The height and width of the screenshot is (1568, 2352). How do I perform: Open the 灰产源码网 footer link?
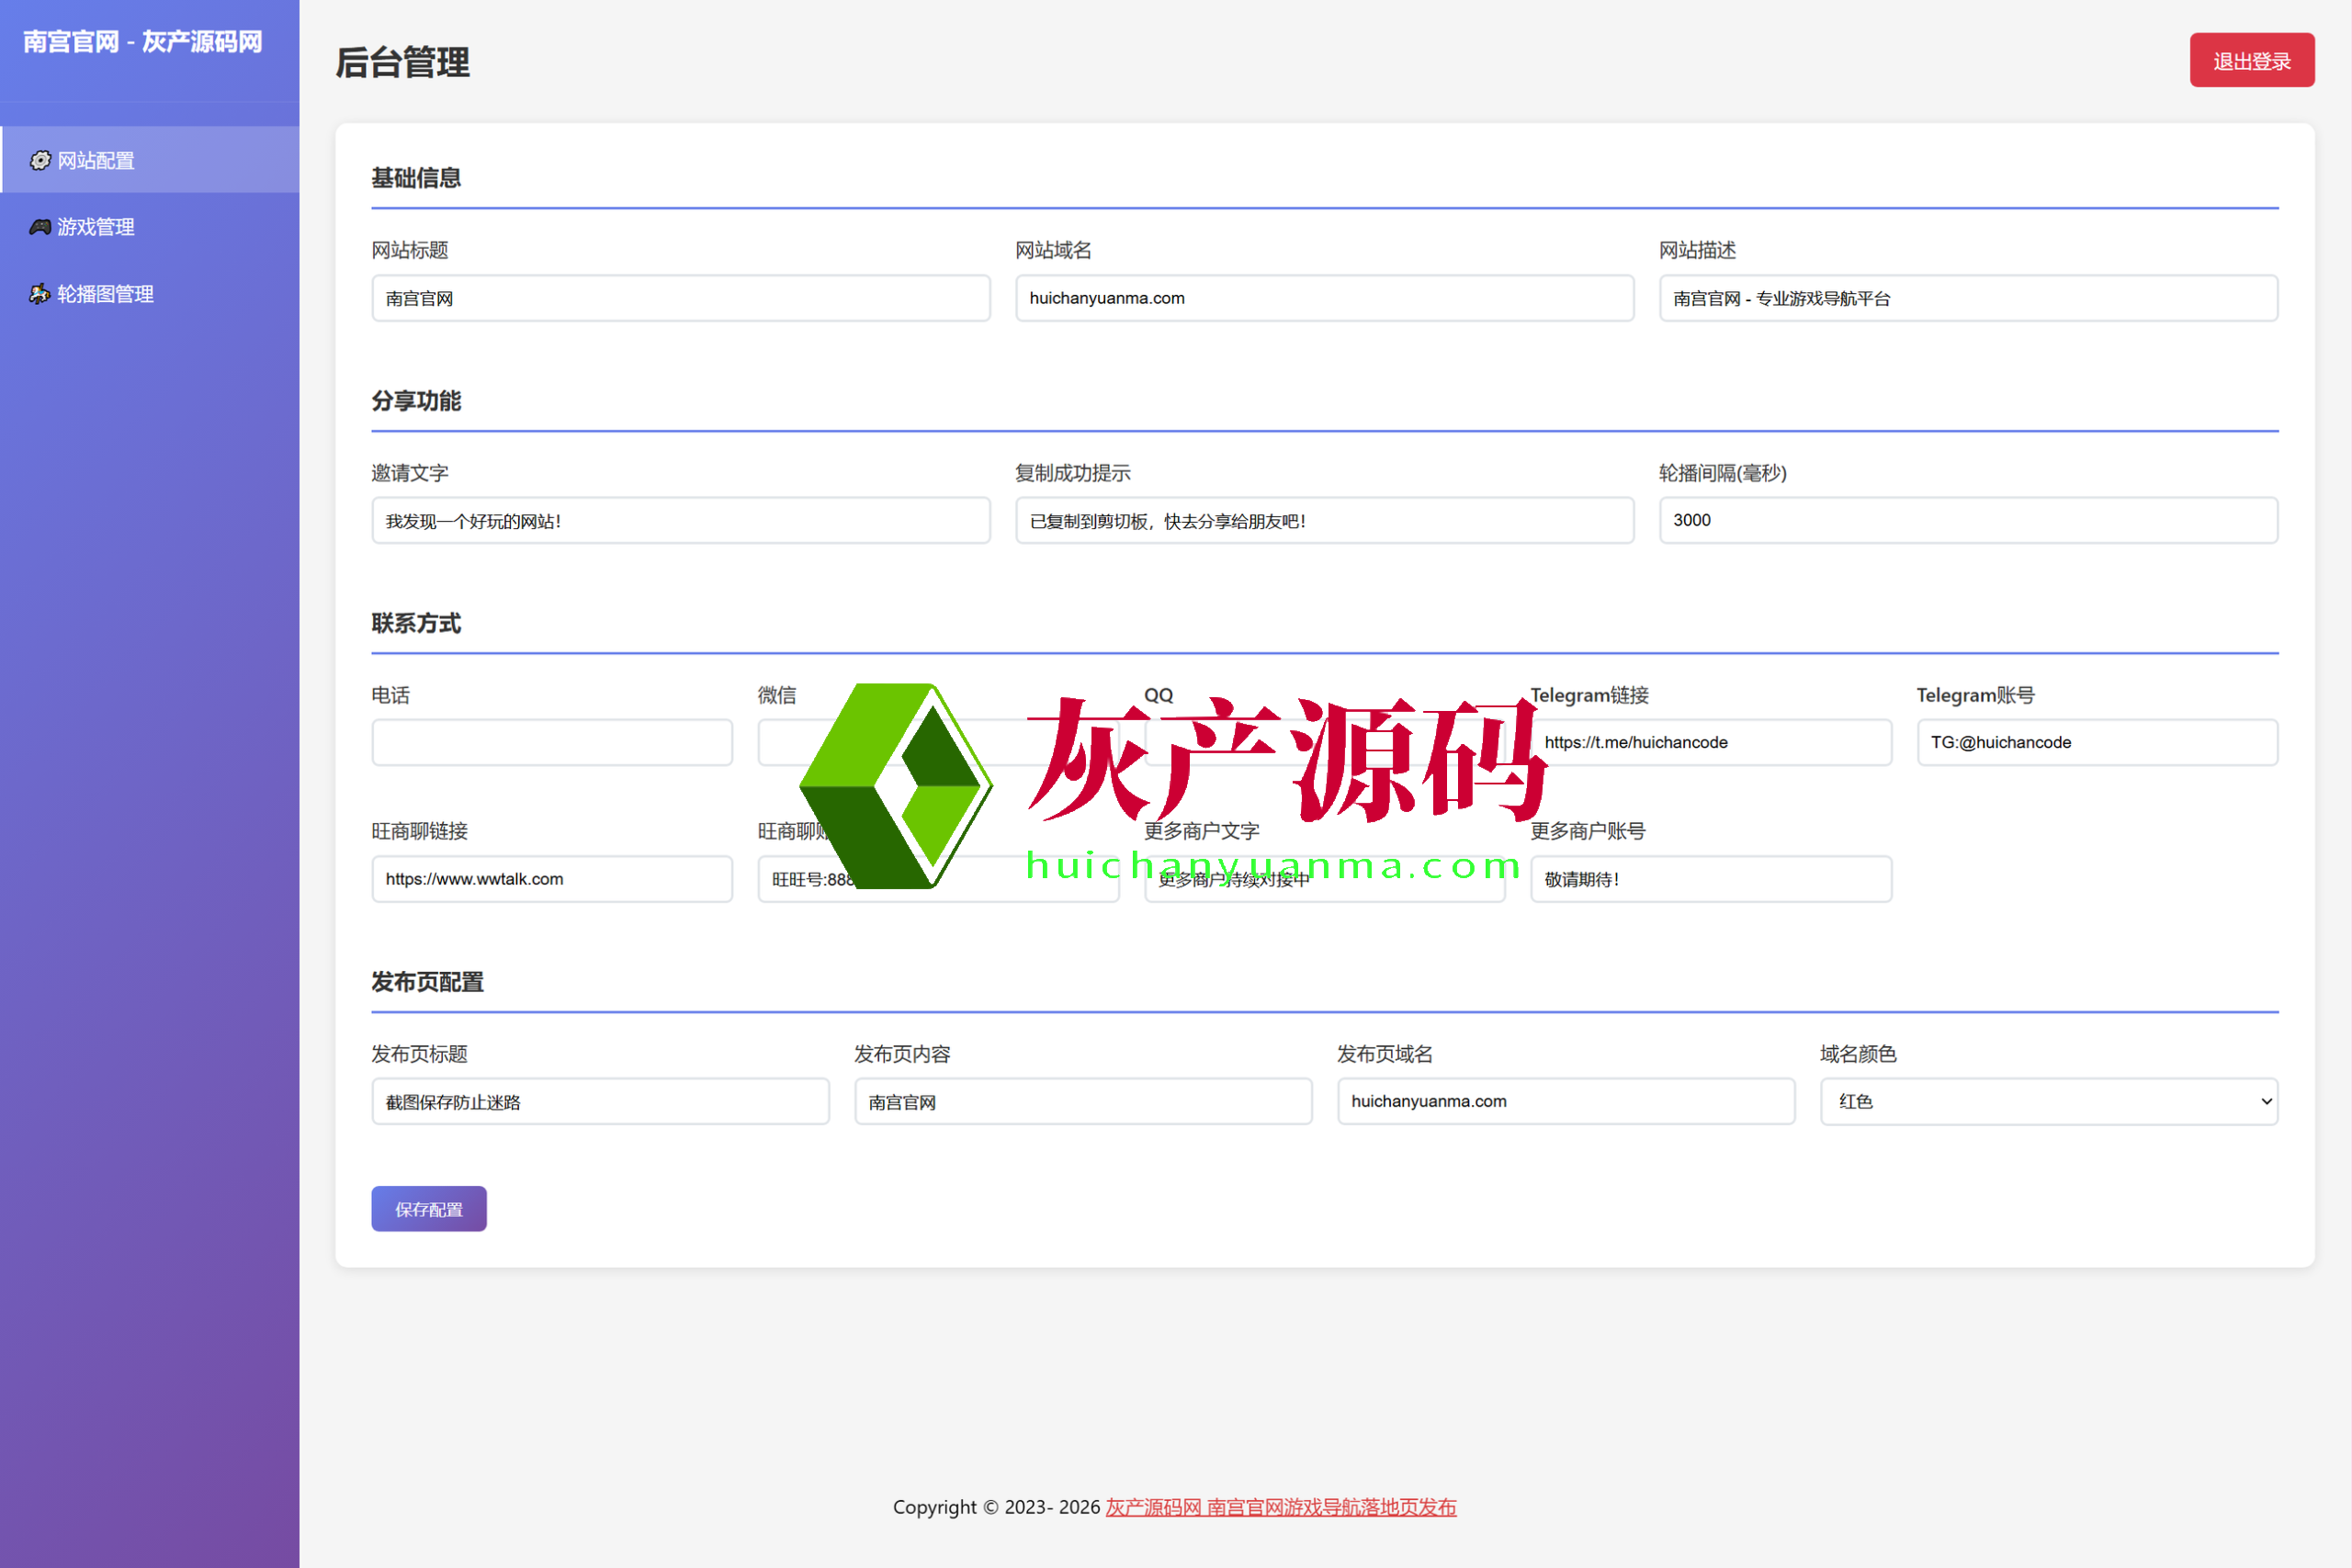coord(1153,1507)
